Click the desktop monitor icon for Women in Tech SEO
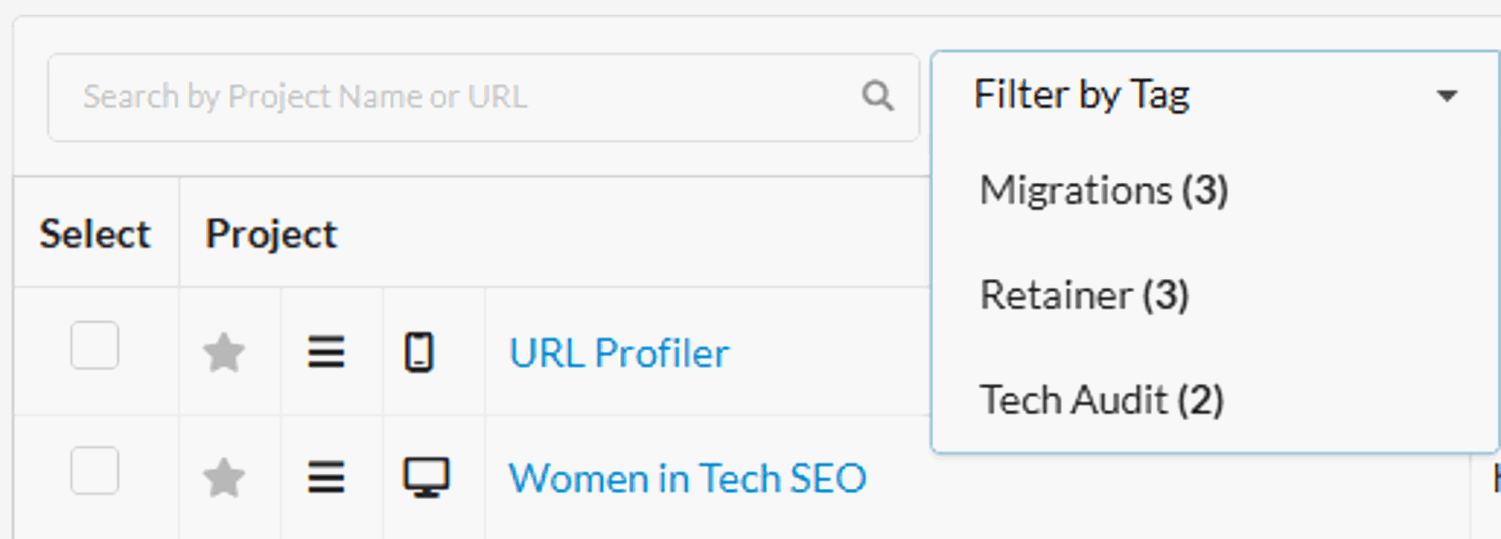The image size is (1501, 539). tap(426, 478)
